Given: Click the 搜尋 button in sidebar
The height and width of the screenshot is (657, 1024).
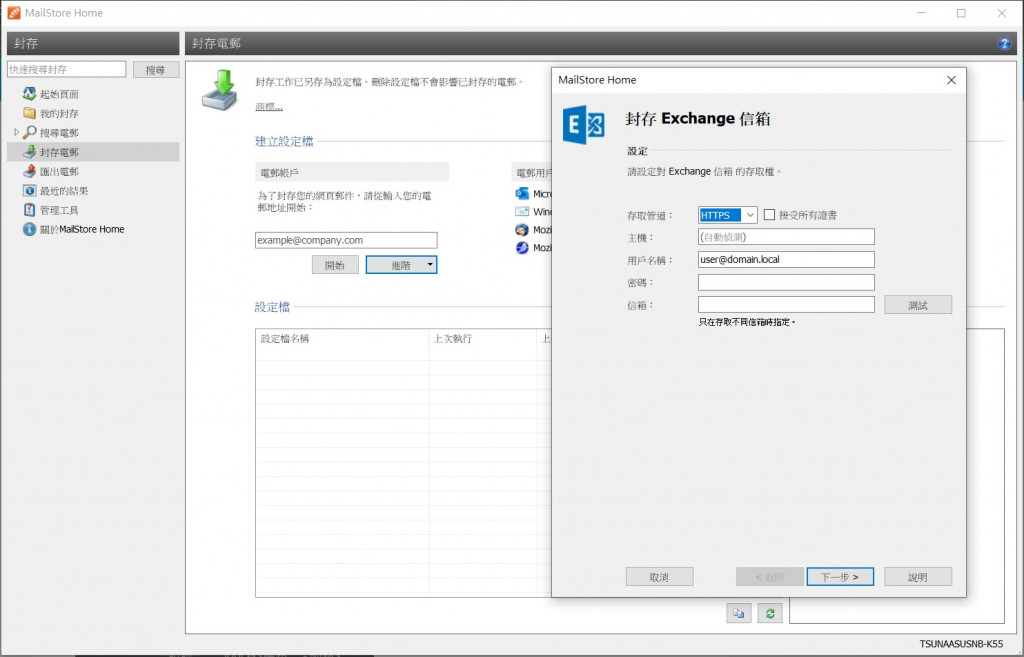Looking at the screenshot, I should (x=155, y=70).
